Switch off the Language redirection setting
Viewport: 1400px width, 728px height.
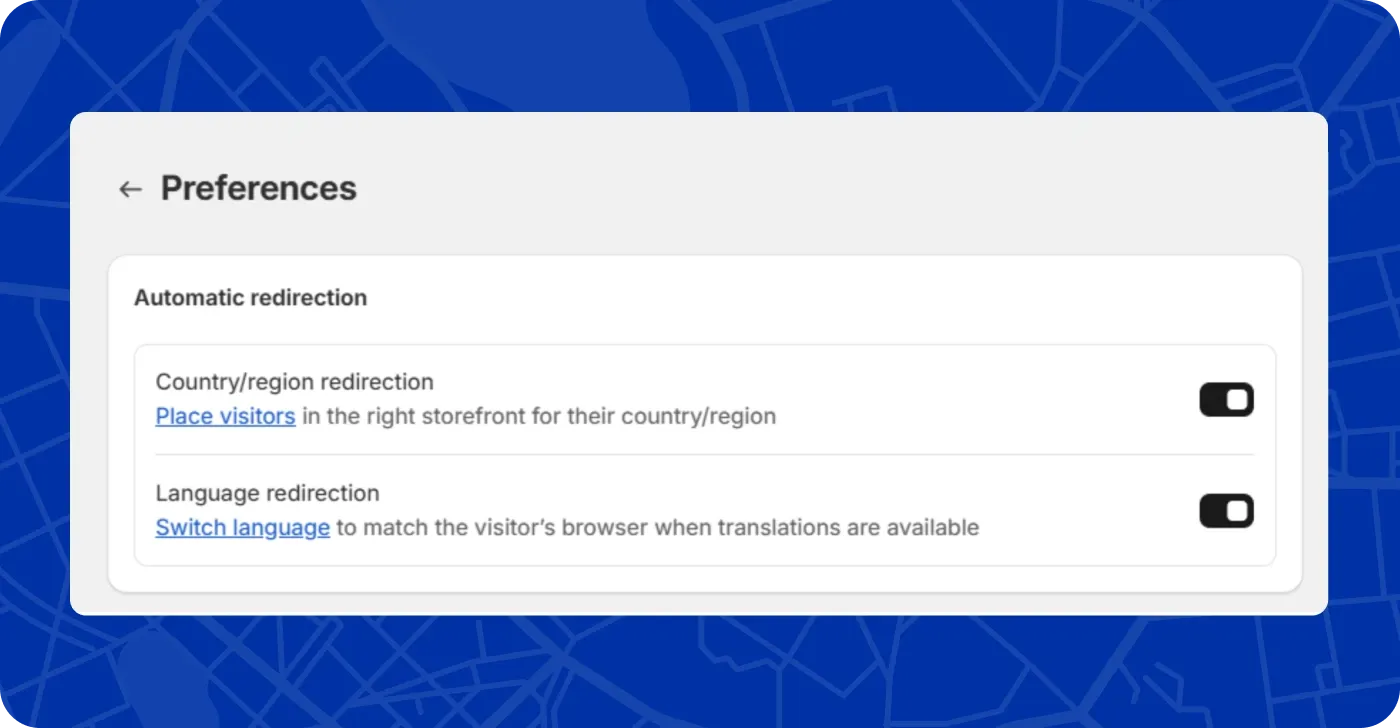(1226, 511)
